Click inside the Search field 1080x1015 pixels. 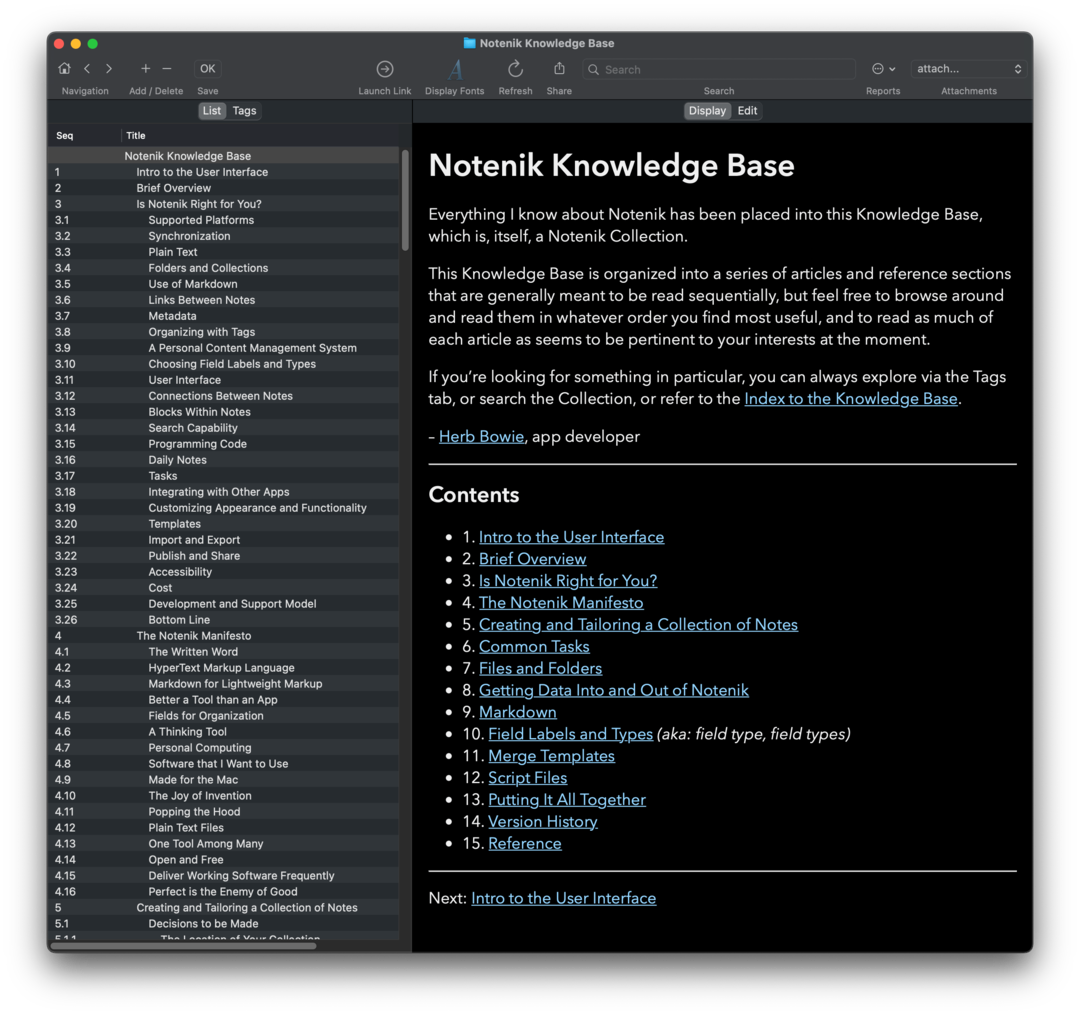tap(718, 69)
